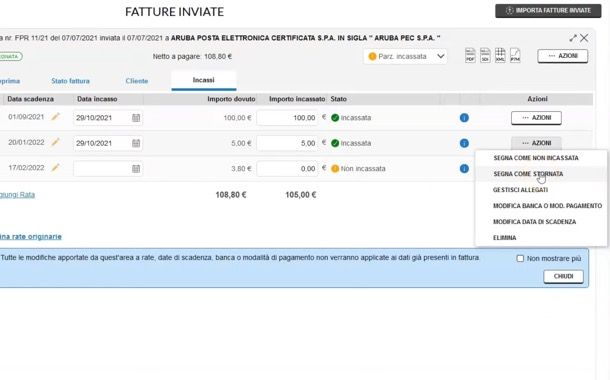Click 'Importo dovuto' column header

coord(231,99)
